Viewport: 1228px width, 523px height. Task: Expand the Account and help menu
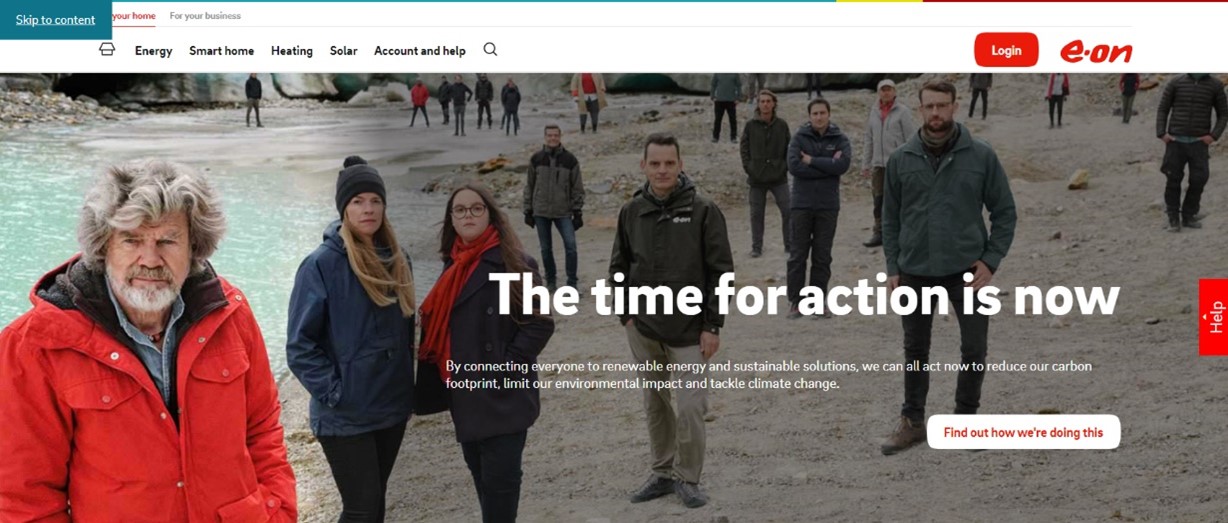point(420,51)
